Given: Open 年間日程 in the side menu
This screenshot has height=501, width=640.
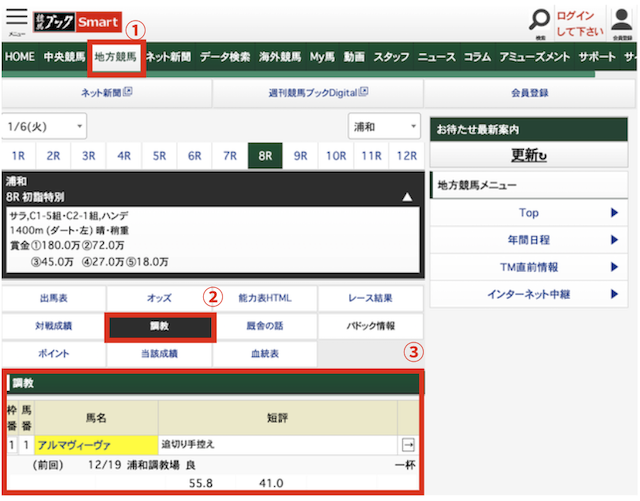Looking at the screenshot, I should click(x=529, y=240).
